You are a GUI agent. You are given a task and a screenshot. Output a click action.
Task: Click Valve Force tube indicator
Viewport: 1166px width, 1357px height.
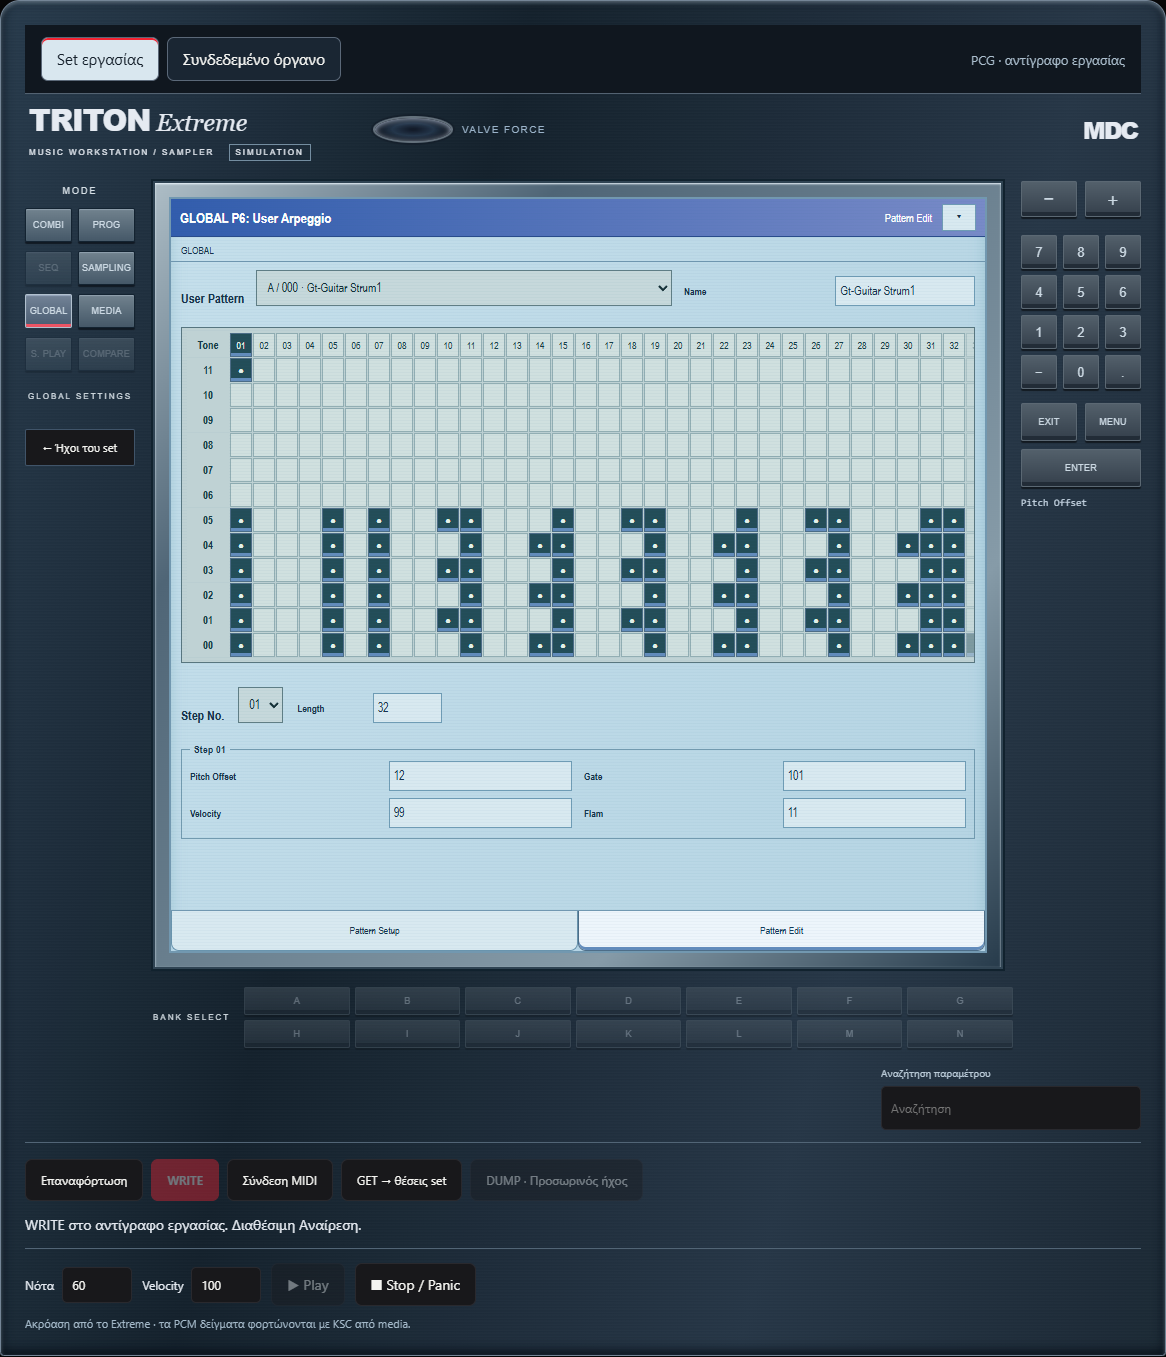412,130
